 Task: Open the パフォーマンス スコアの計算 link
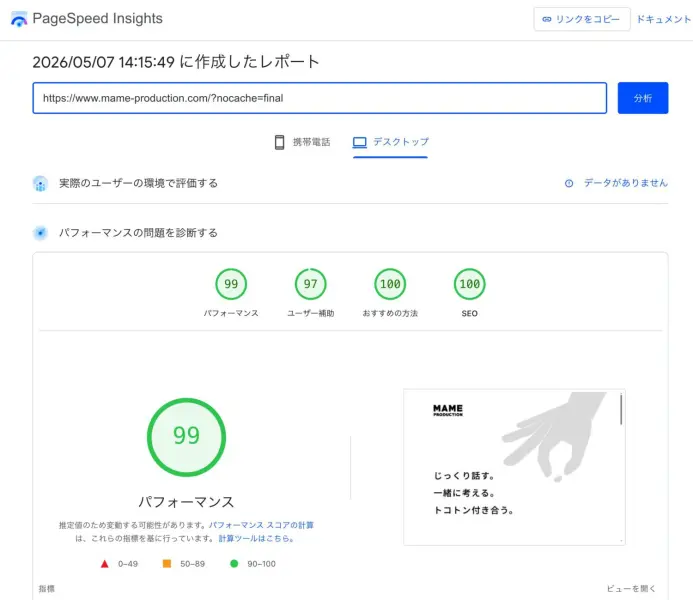[x=261, y=525]
